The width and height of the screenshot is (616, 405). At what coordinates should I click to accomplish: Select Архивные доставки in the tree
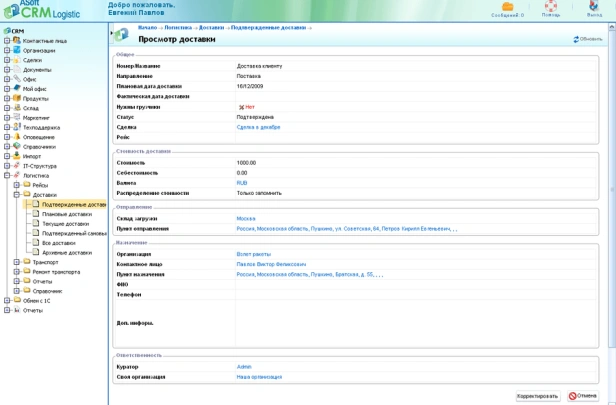66,253
